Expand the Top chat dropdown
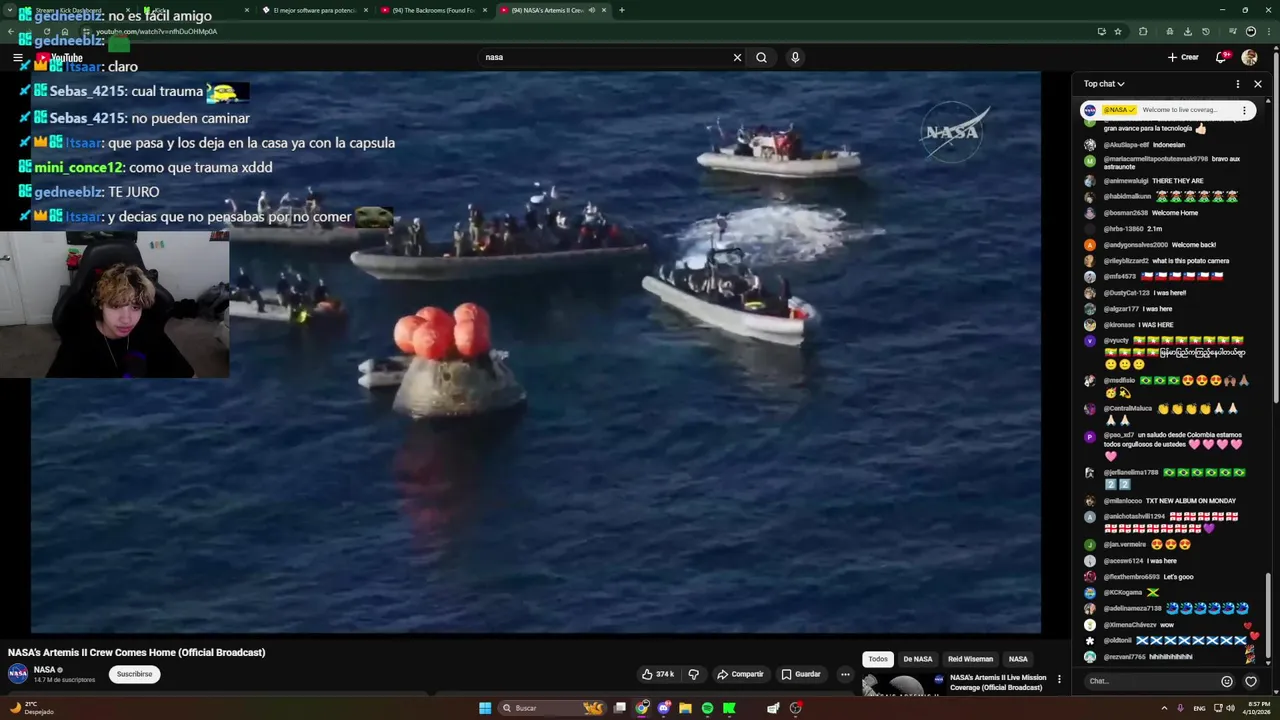The image size is (1280, 720). pyautogui.click(x=1104, y=84)
